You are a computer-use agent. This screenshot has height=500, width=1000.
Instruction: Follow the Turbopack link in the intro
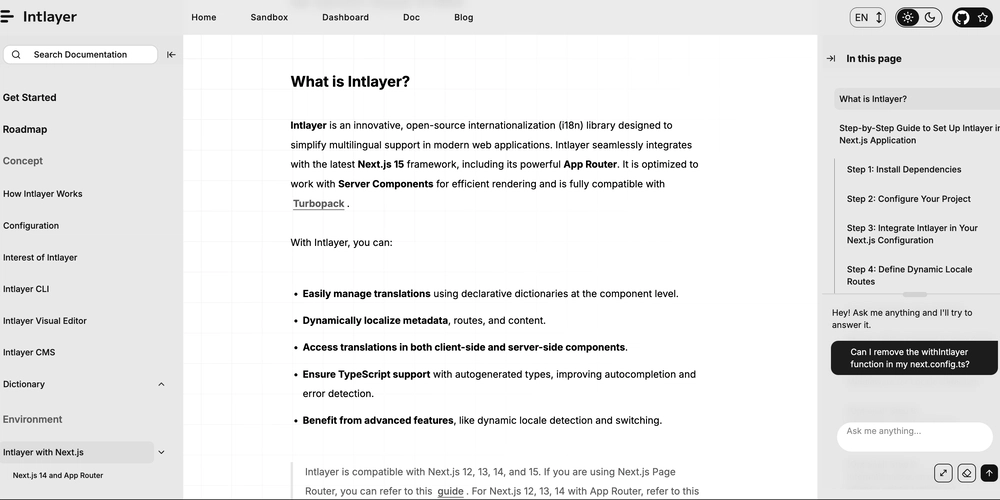(x=318, y=203)
